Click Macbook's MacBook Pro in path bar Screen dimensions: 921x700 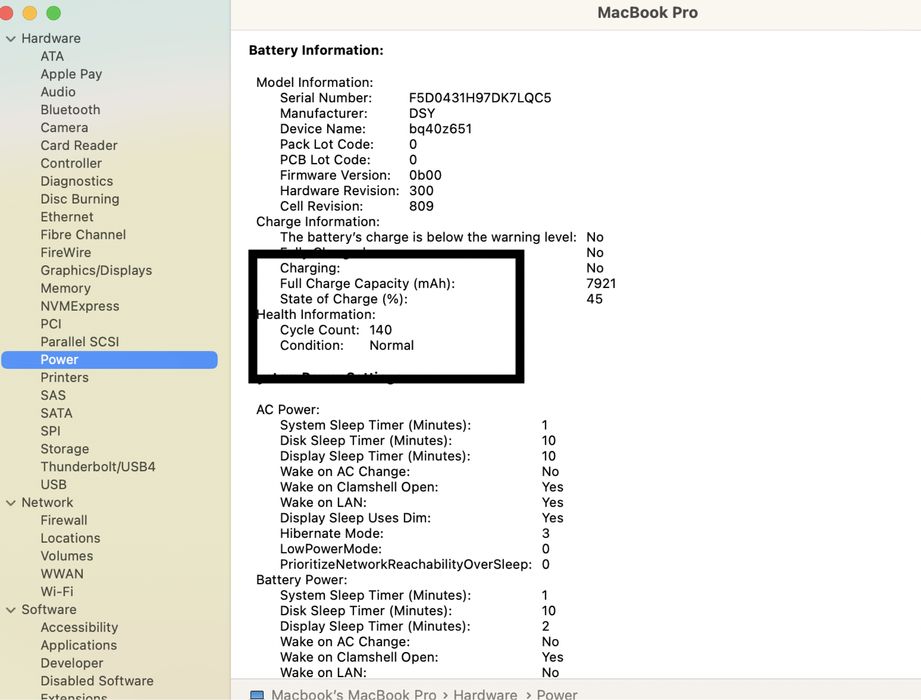pos(354,694)
